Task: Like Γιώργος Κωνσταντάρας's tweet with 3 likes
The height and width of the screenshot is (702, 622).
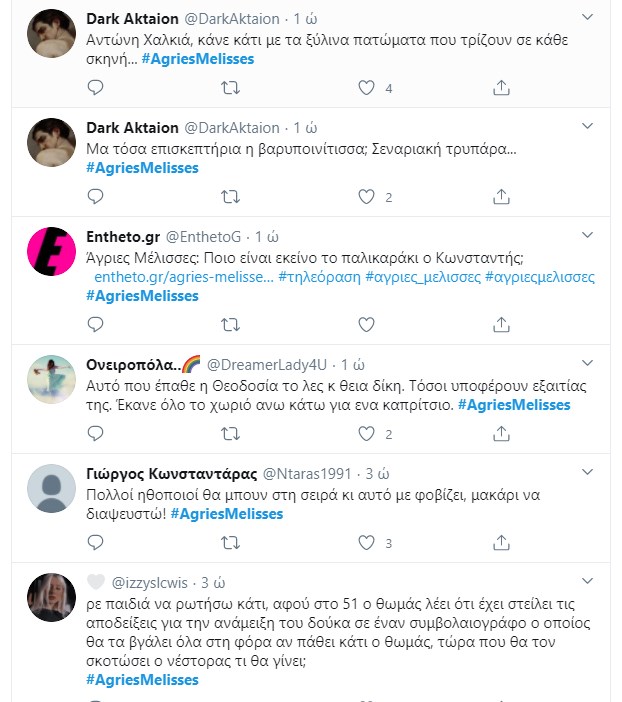Action: click(x=367, y=543)
